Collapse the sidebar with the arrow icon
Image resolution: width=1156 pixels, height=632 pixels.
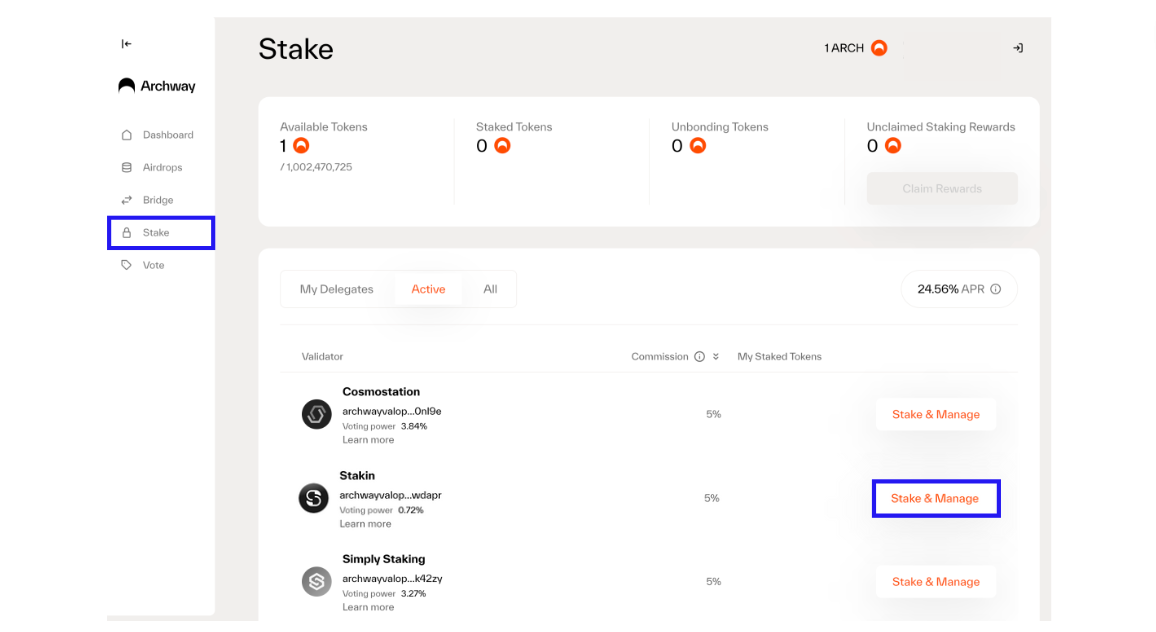click(126, 44)
